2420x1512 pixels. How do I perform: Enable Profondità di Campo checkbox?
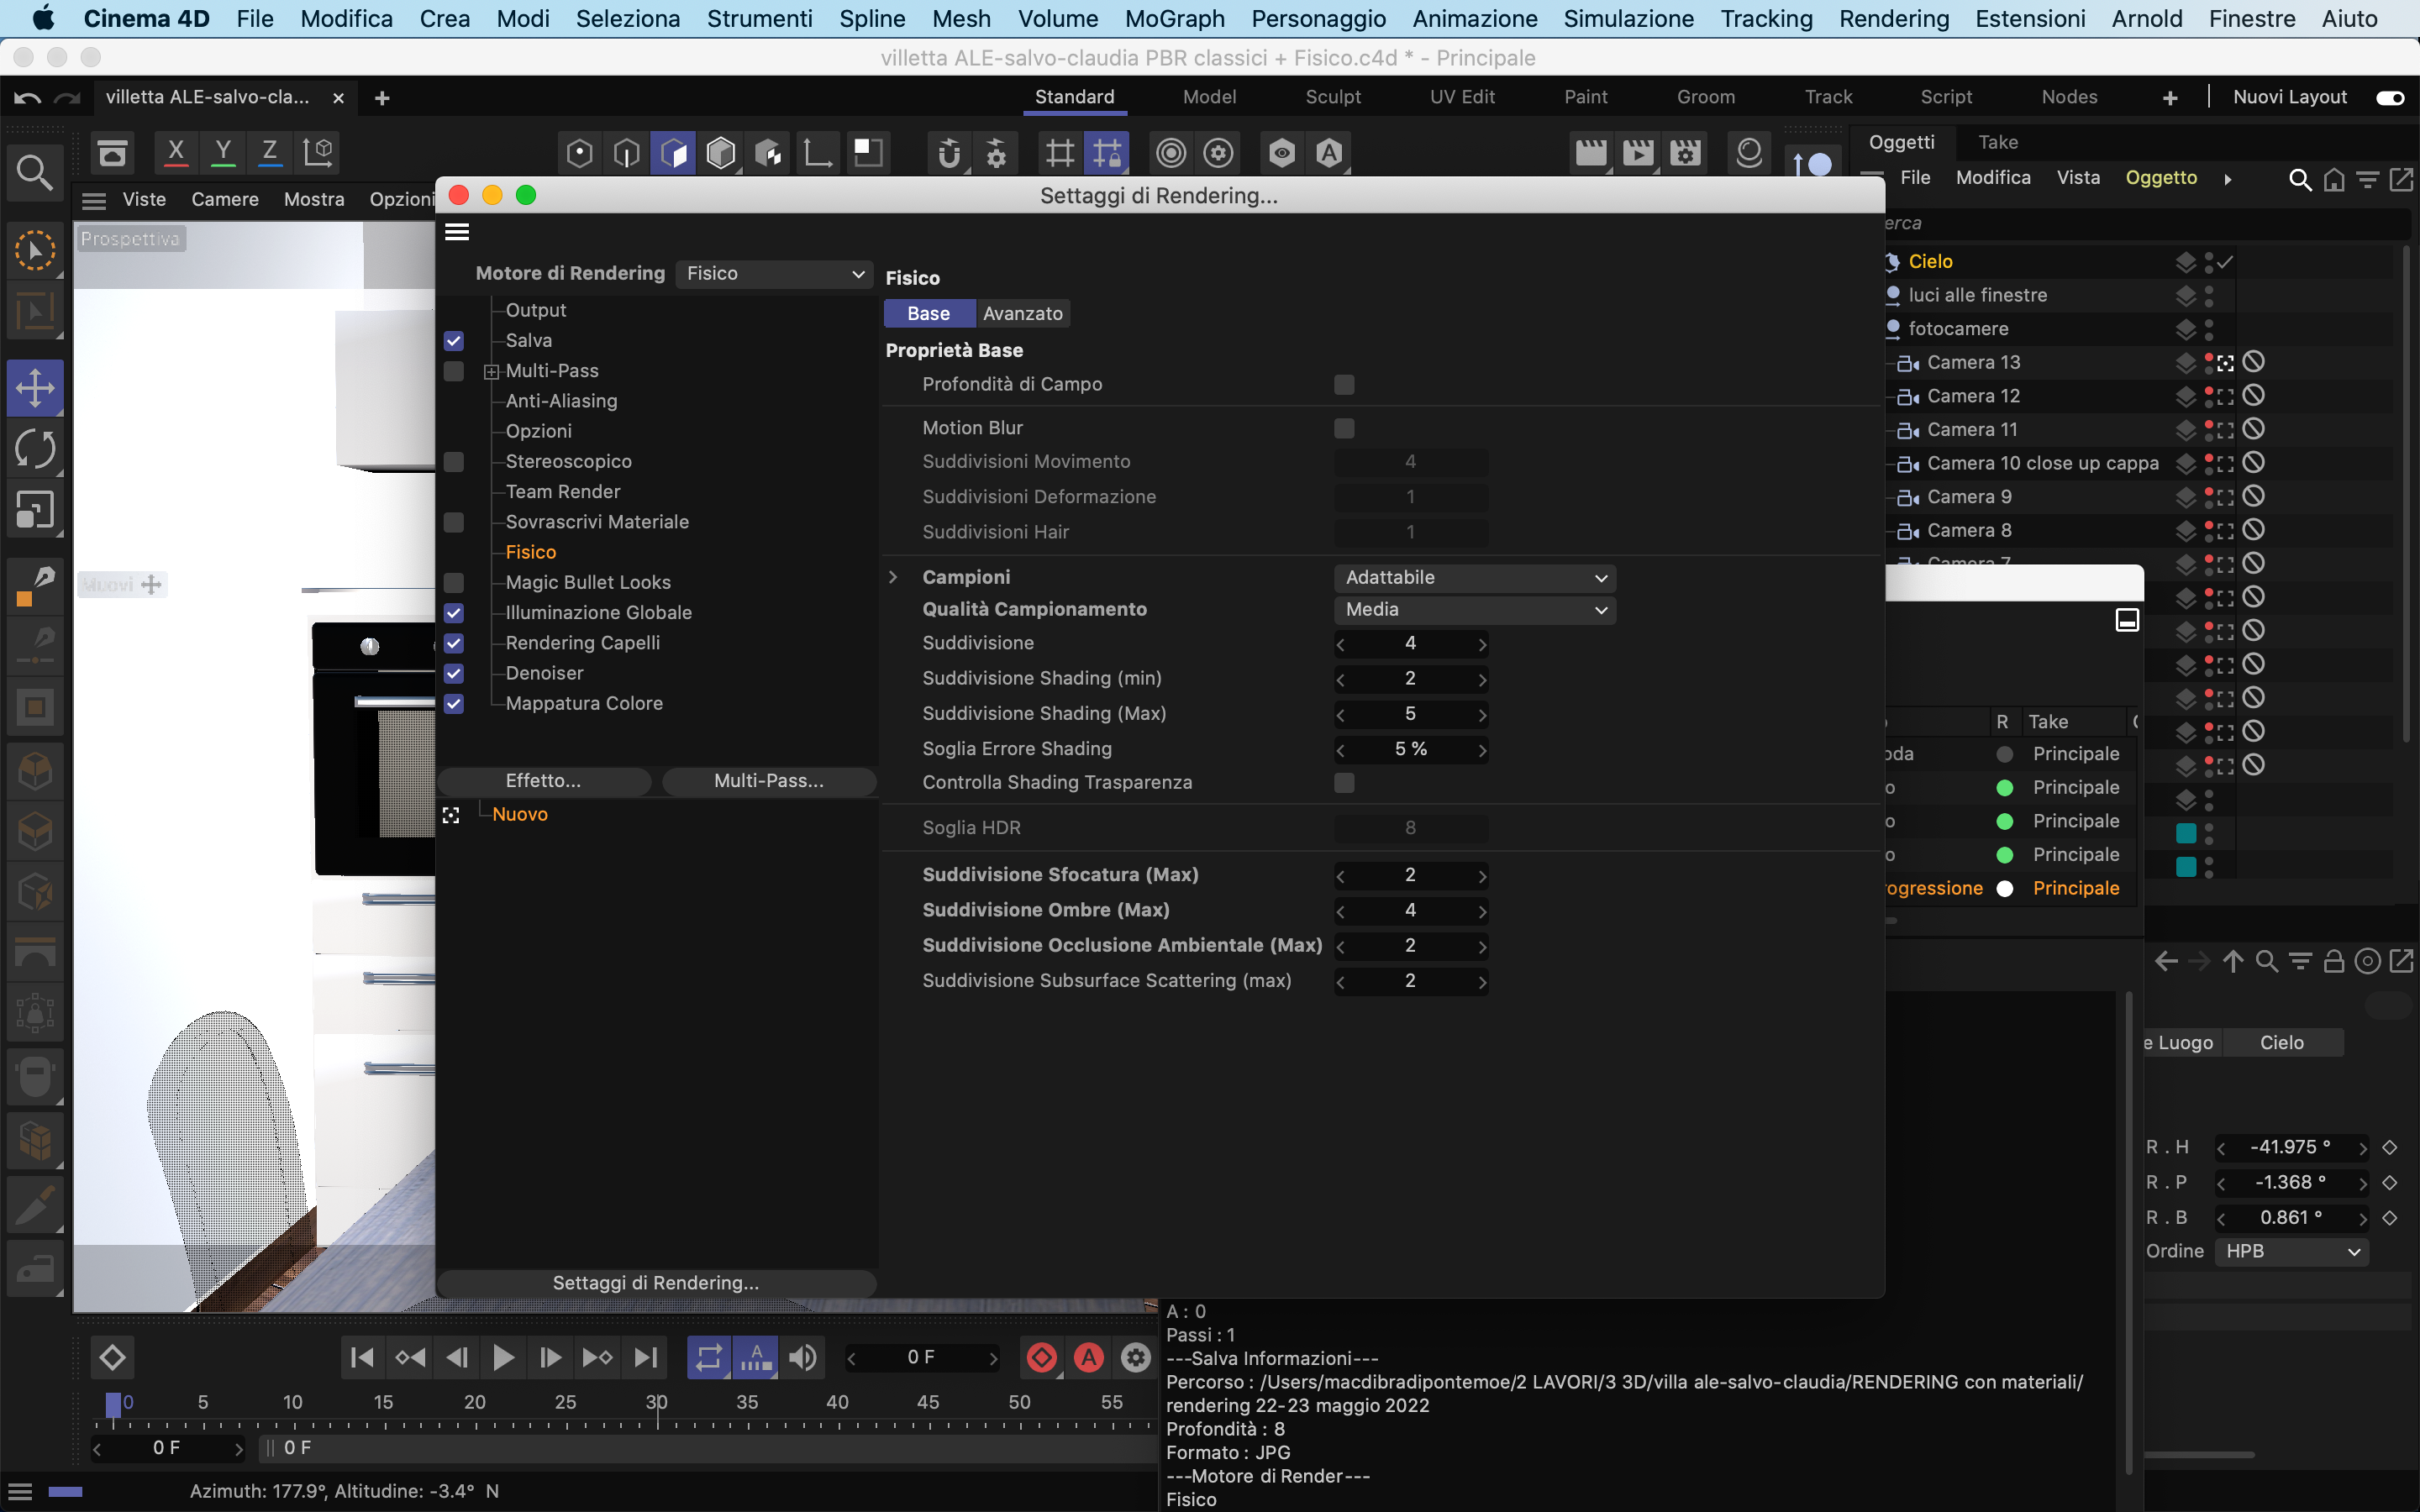click(1344, 384)
